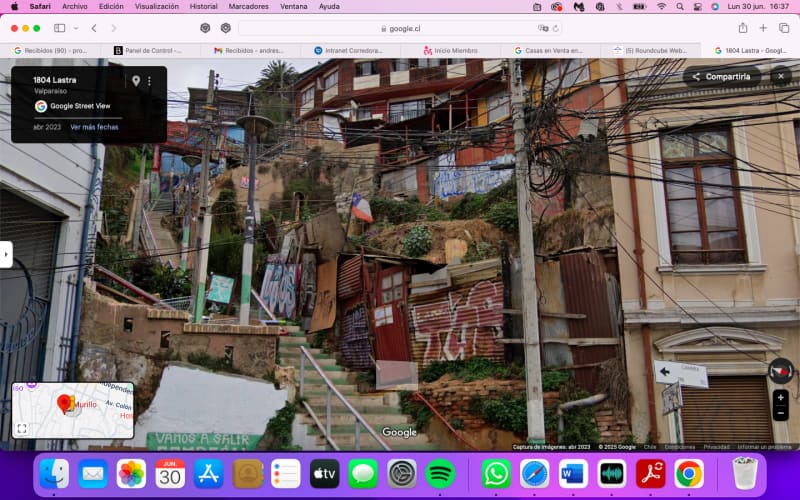Screen dimensions: 800x500
Task: Click the Street View compass
Action: (781, 371)
